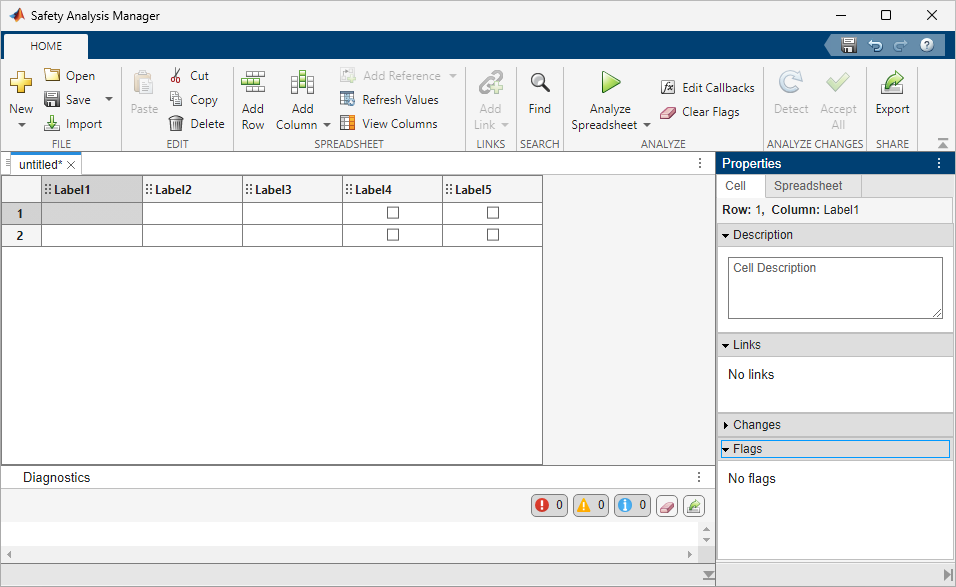Viewport: 956px width, 587px height.
Task: Click the errors count filter button
Action: tap(549, 506)
